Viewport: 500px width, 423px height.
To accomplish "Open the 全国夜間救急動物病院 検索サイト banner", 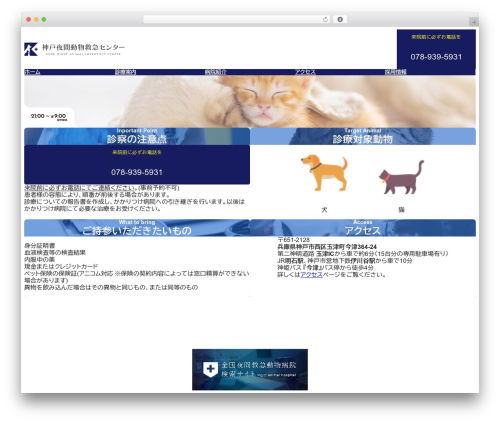I will click(x=250, y=369).
